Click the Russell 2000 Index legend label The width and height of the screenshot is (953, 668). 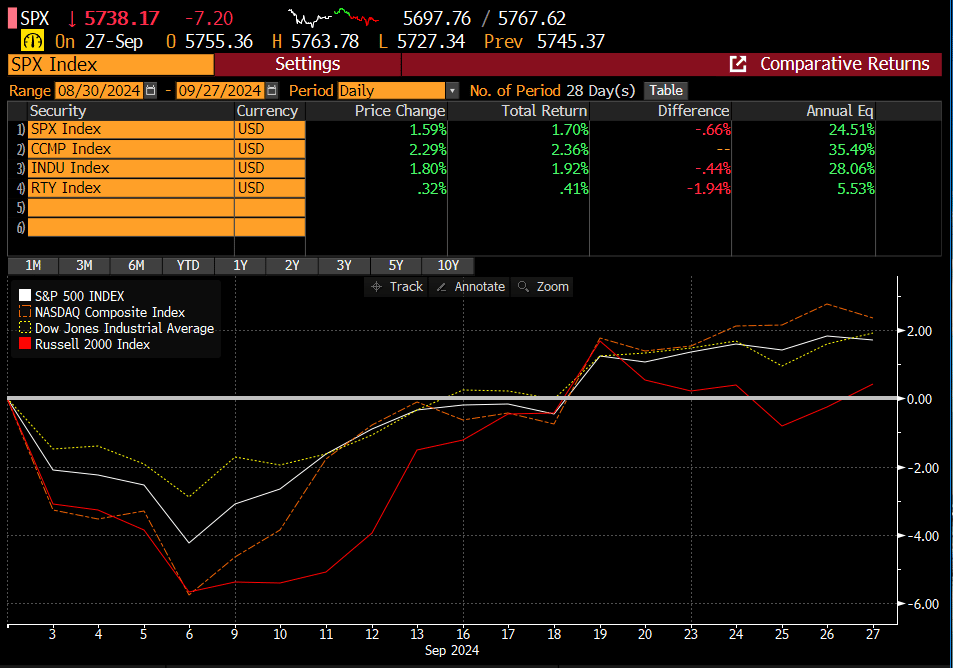pyautogui.click(x=92, y=344)
